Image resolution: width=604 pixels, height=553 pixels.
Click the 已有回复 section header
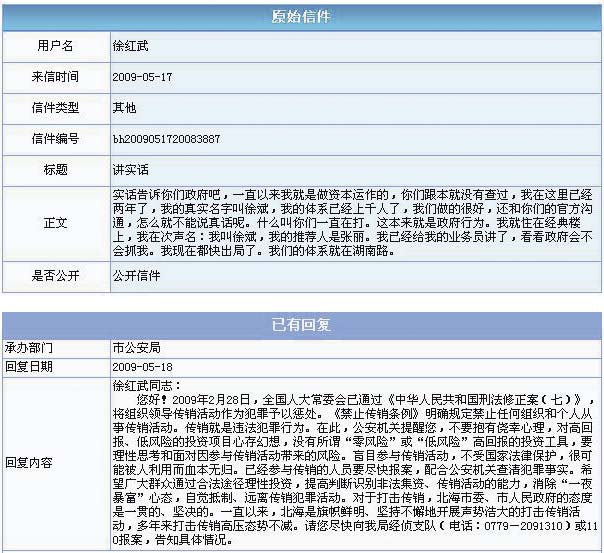(x=302, y=326)
